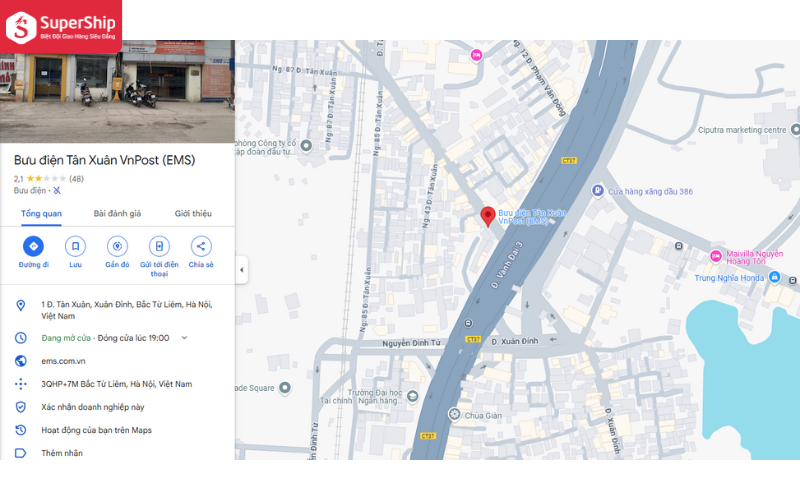
Task: Click the Đường đi directions icon
Action: coord(33,246)
